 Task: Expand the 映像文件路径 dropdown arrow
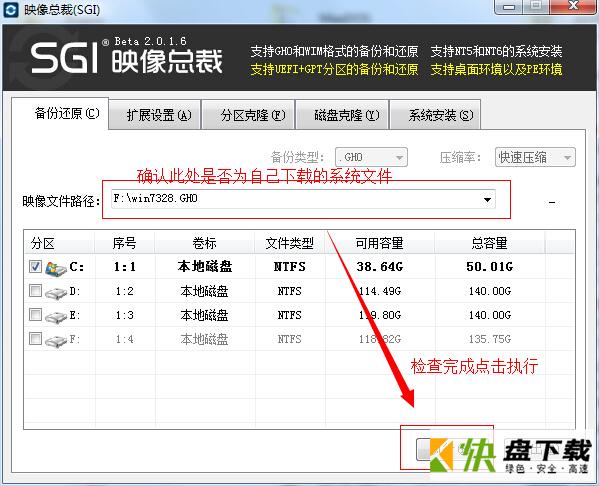coord(487,199)
